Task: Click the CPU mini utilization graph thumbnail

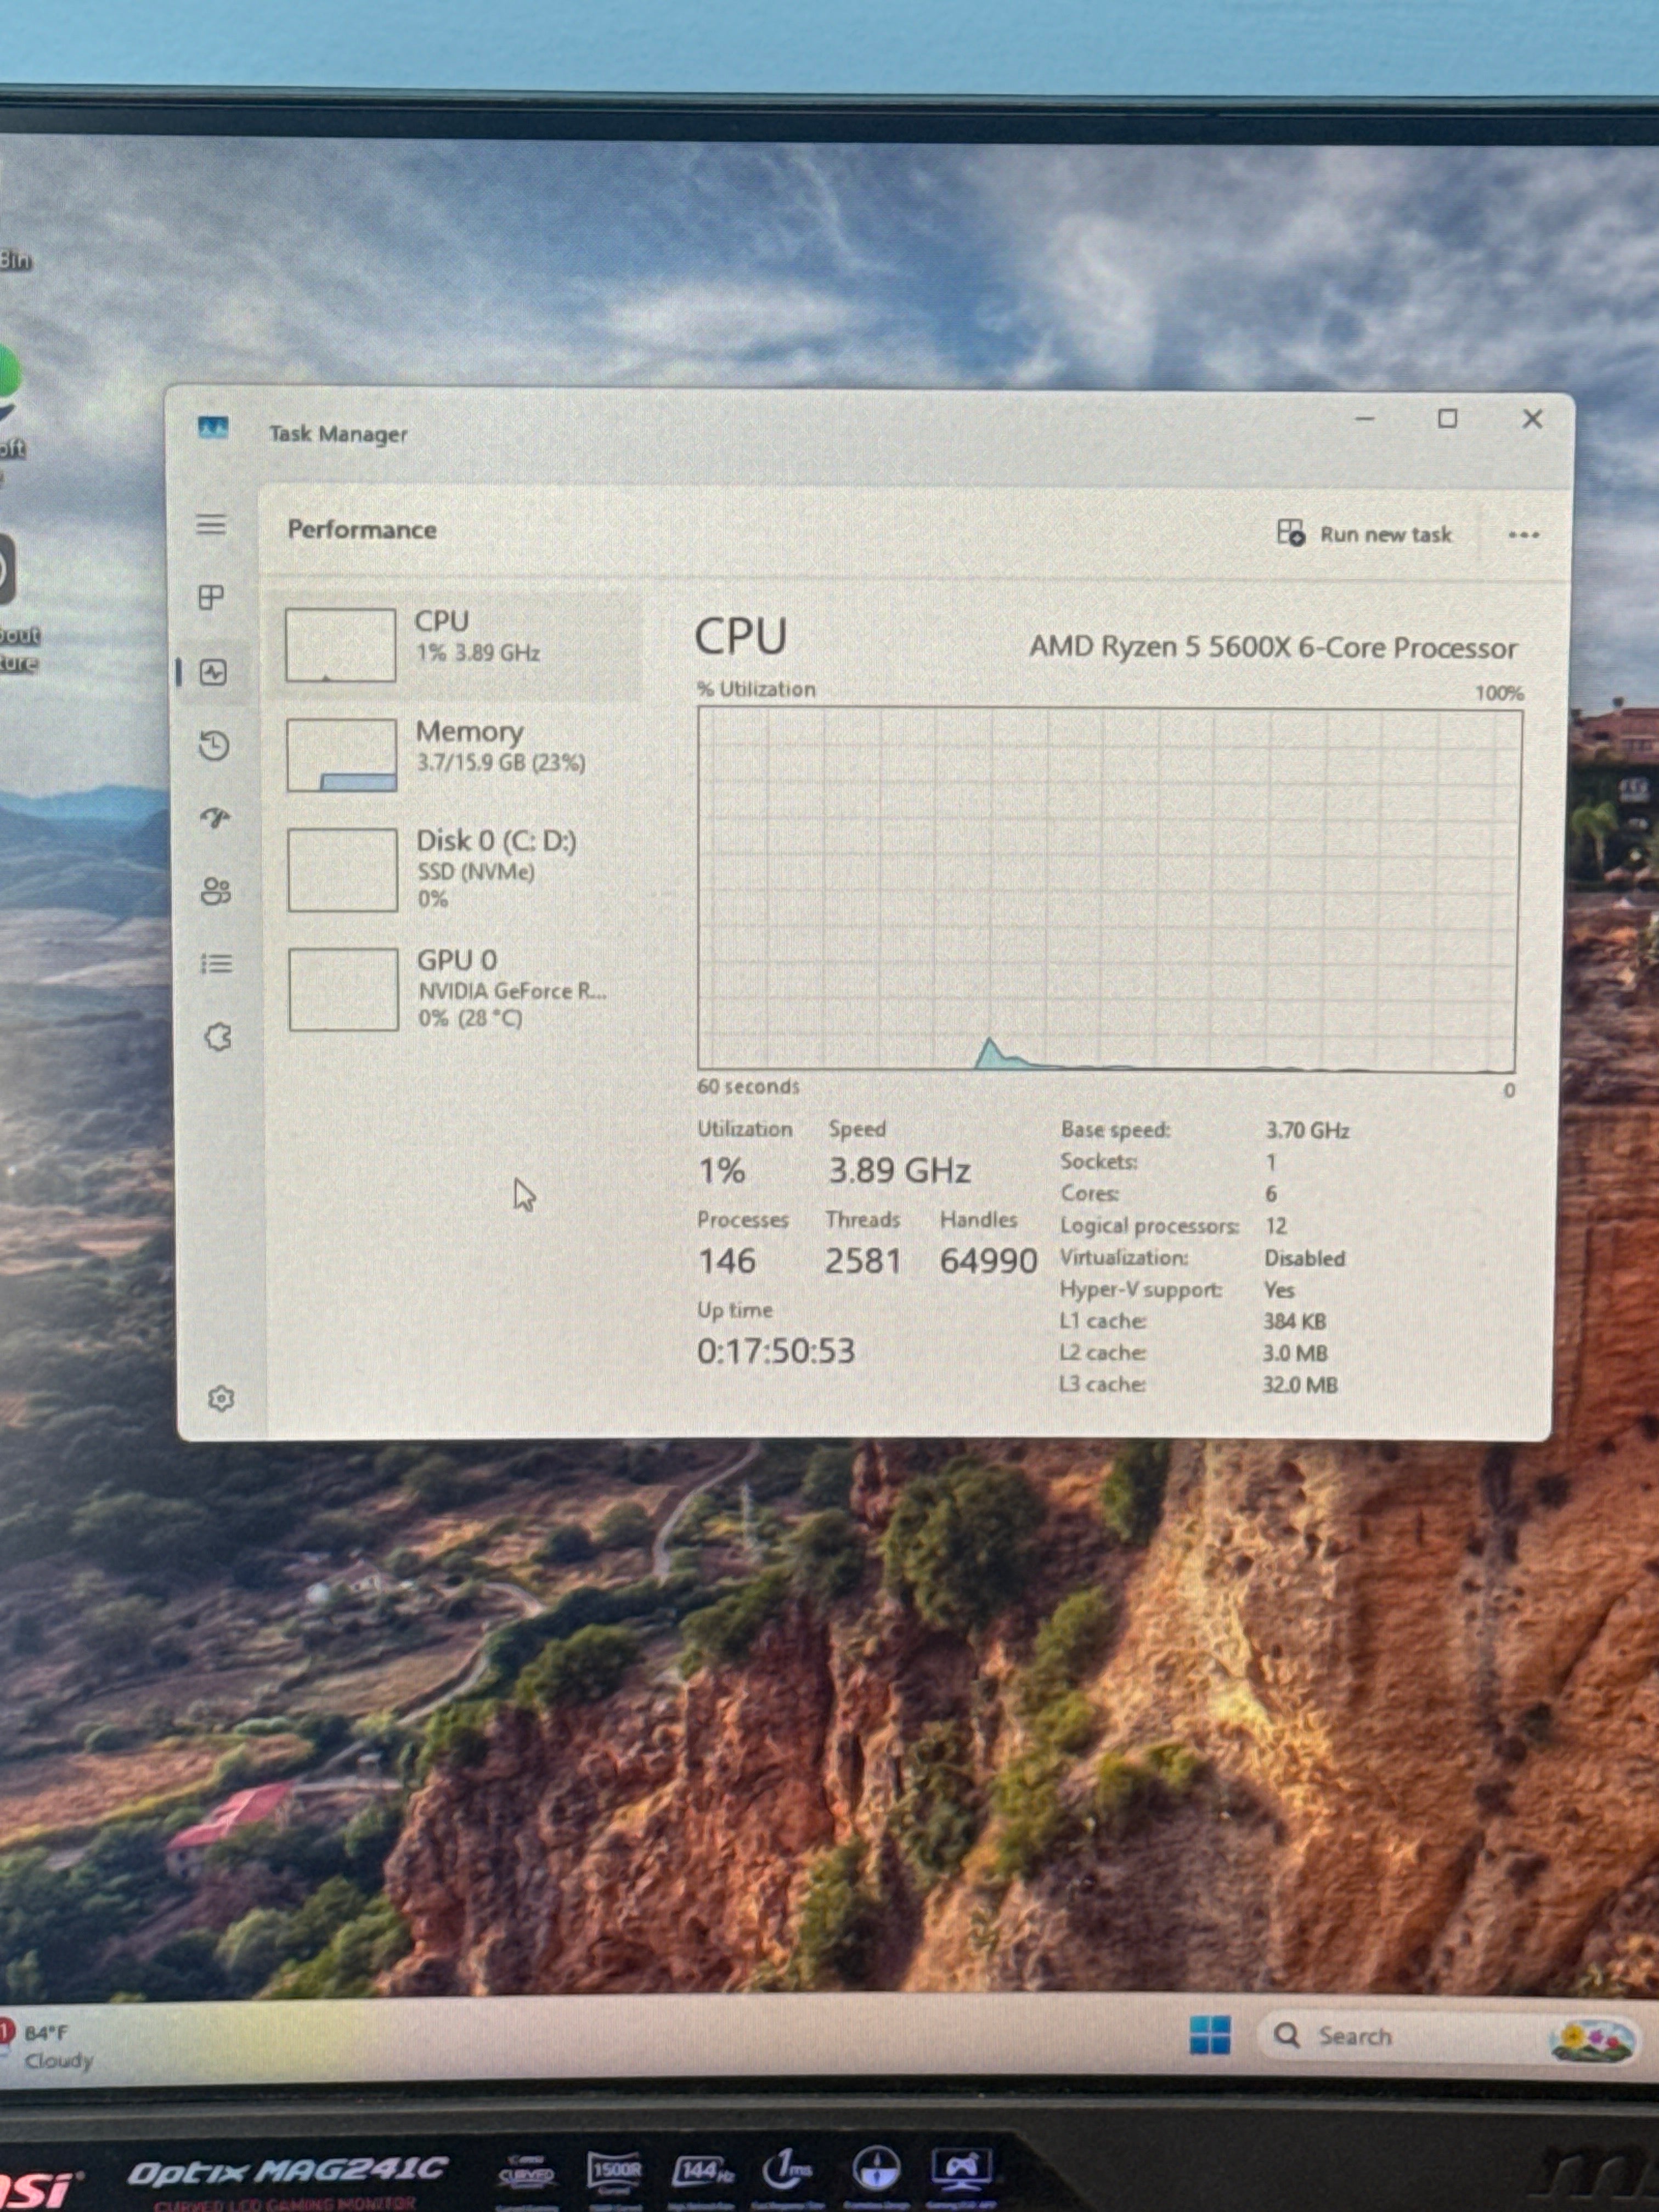Action: (x=340, y=646)
